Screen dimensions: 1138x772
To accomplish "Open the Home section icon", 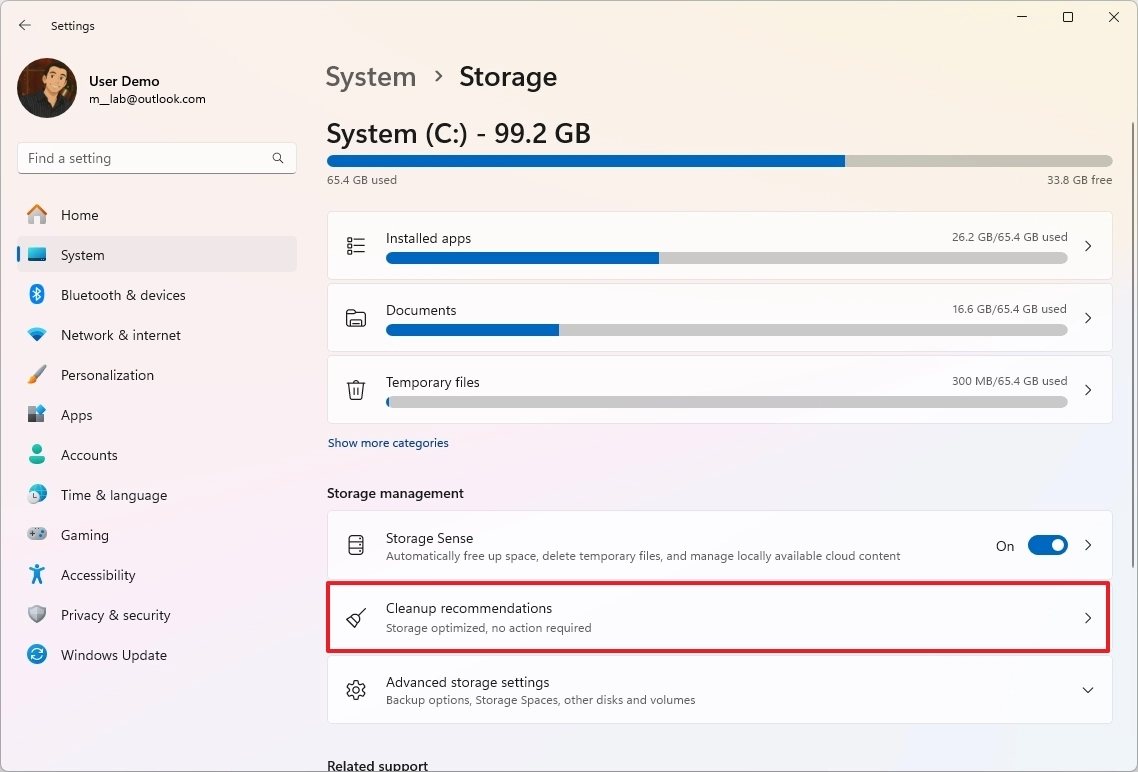I will point(37,215).
